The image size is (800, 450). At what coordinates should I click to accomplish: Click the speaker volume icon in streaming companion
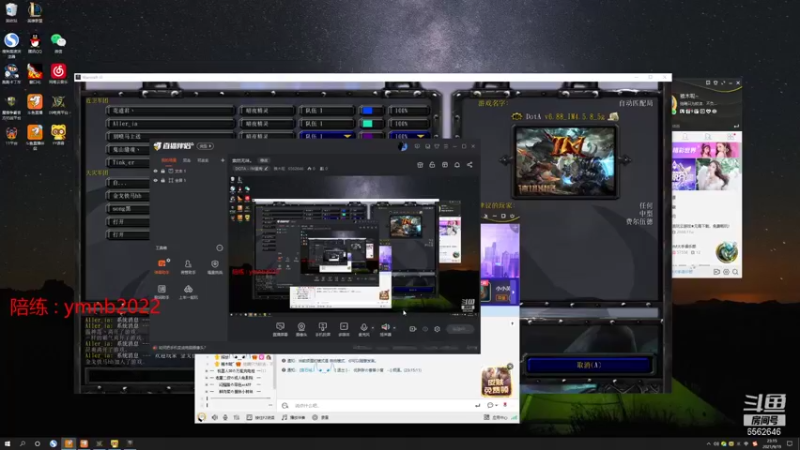(x=385, y=327)
